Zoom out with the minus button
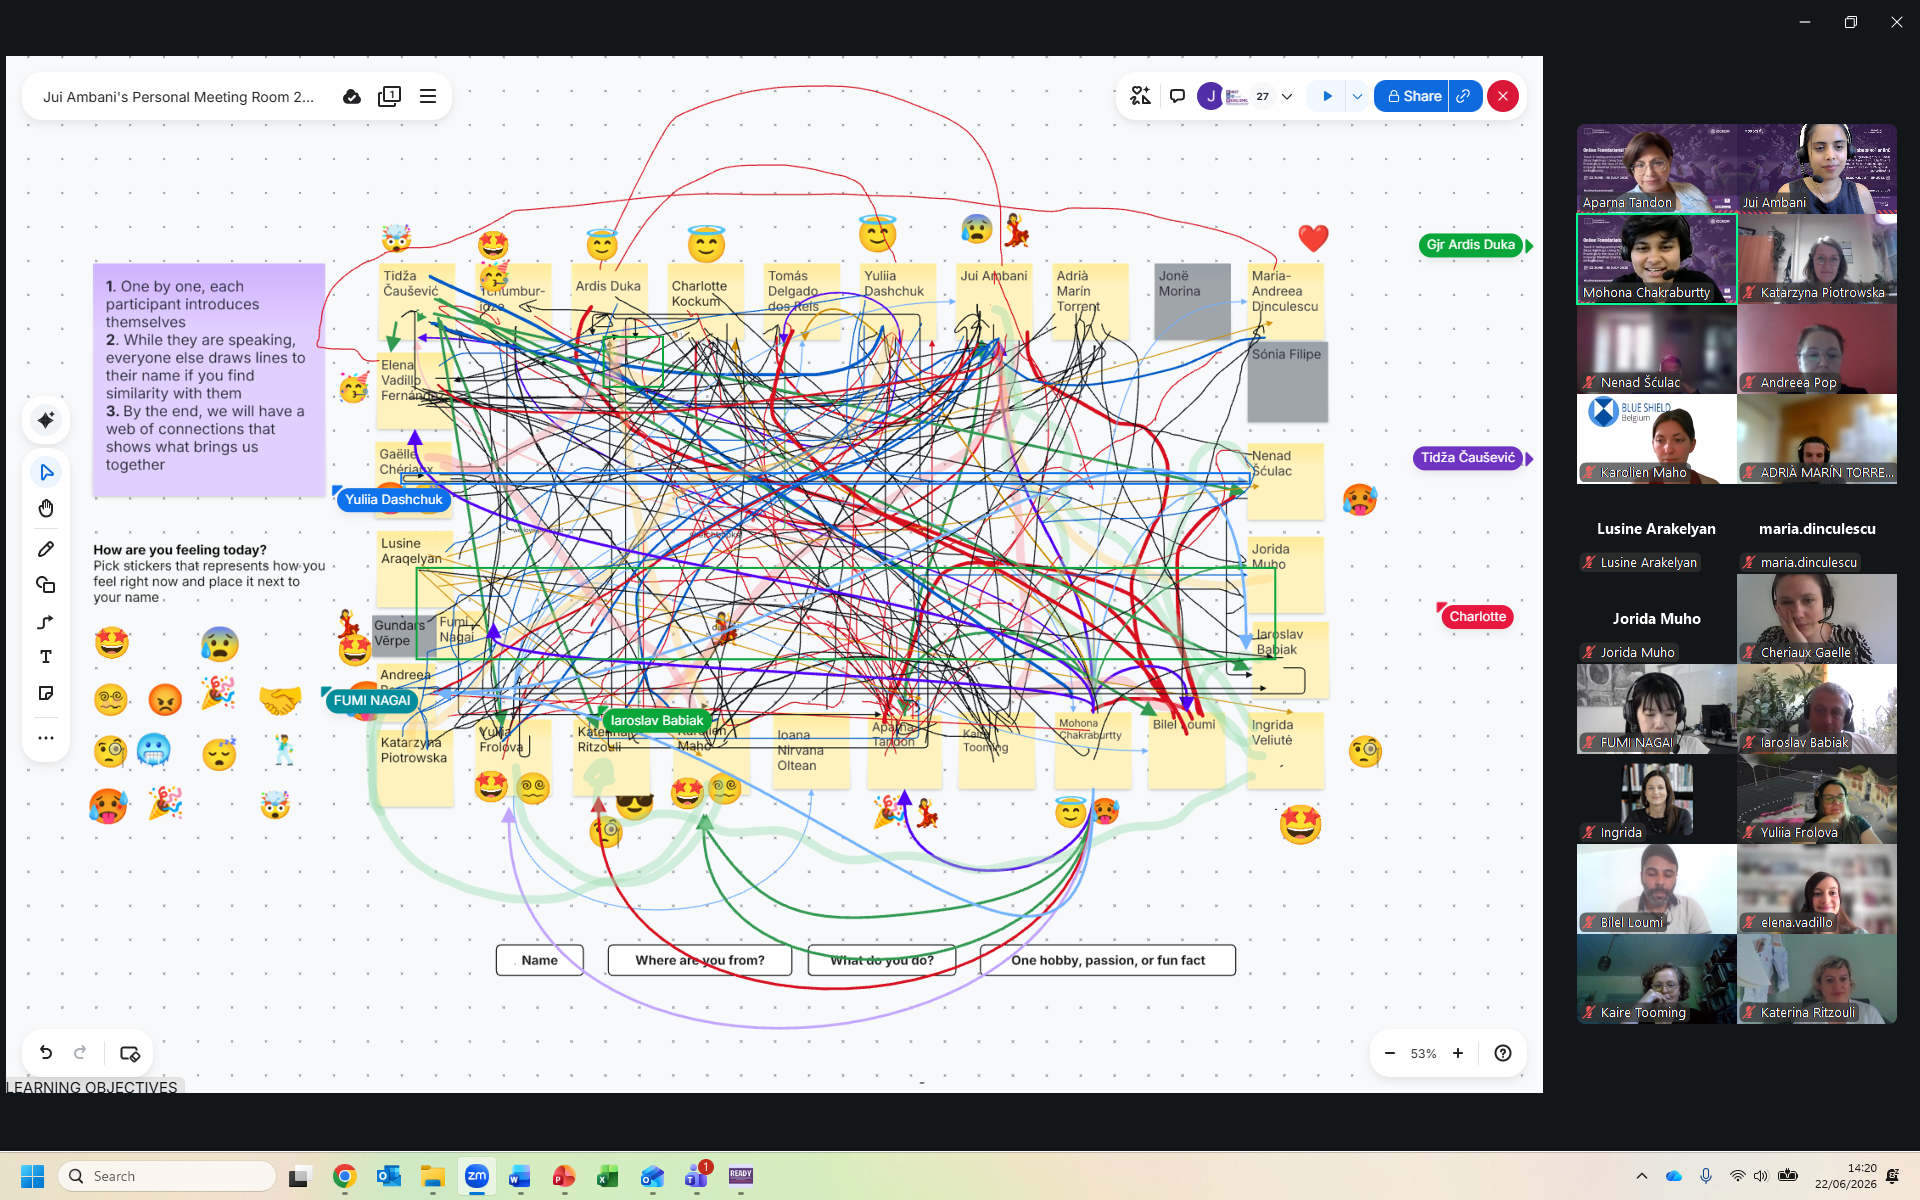This screenshot has width=1920, height=1200. (1389, 1053)
